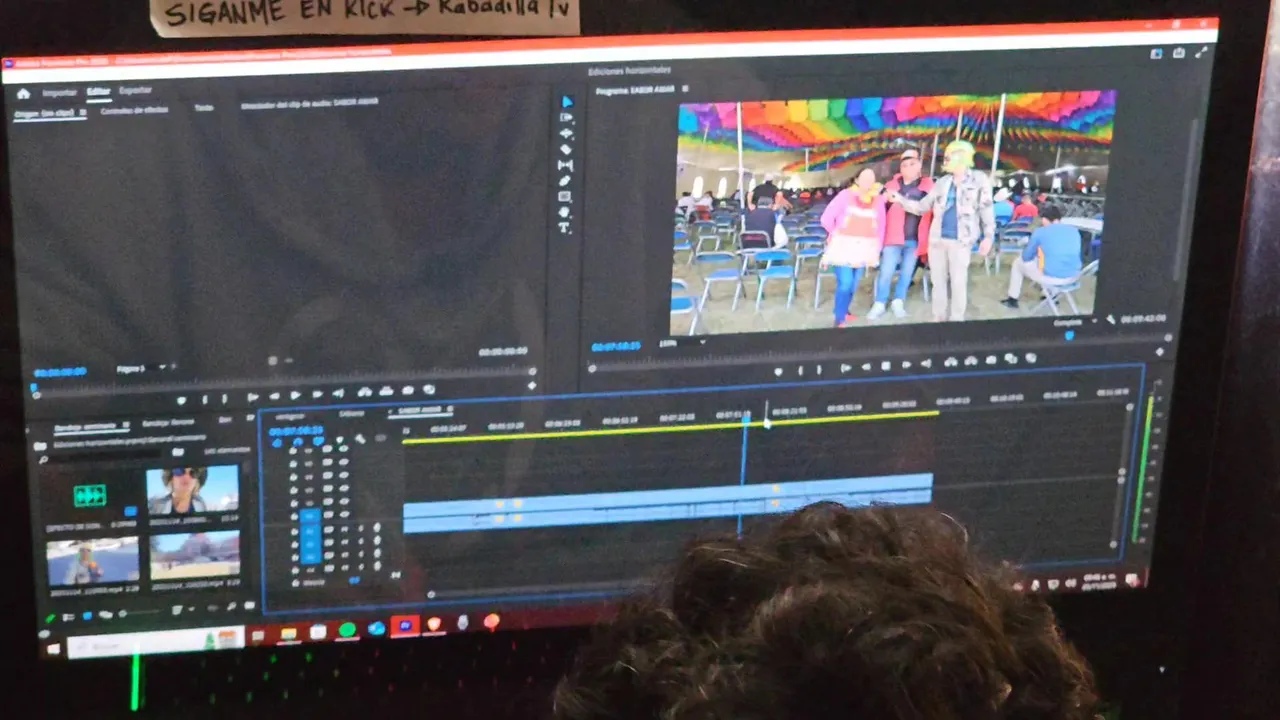Image resolution: width=1280 pixels, height=720 pixels.
Task: Select the Type tool
Action: pos(565,228)
